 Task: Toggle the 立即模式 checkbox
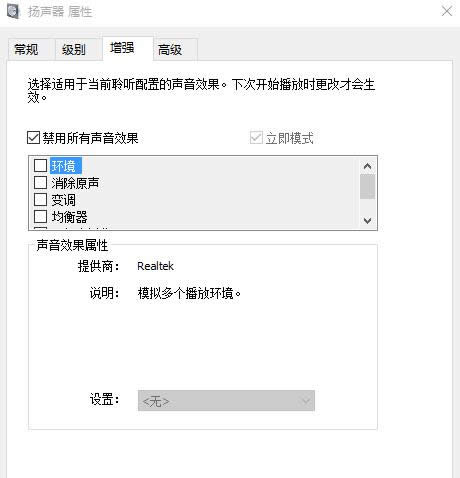point(256,138)
